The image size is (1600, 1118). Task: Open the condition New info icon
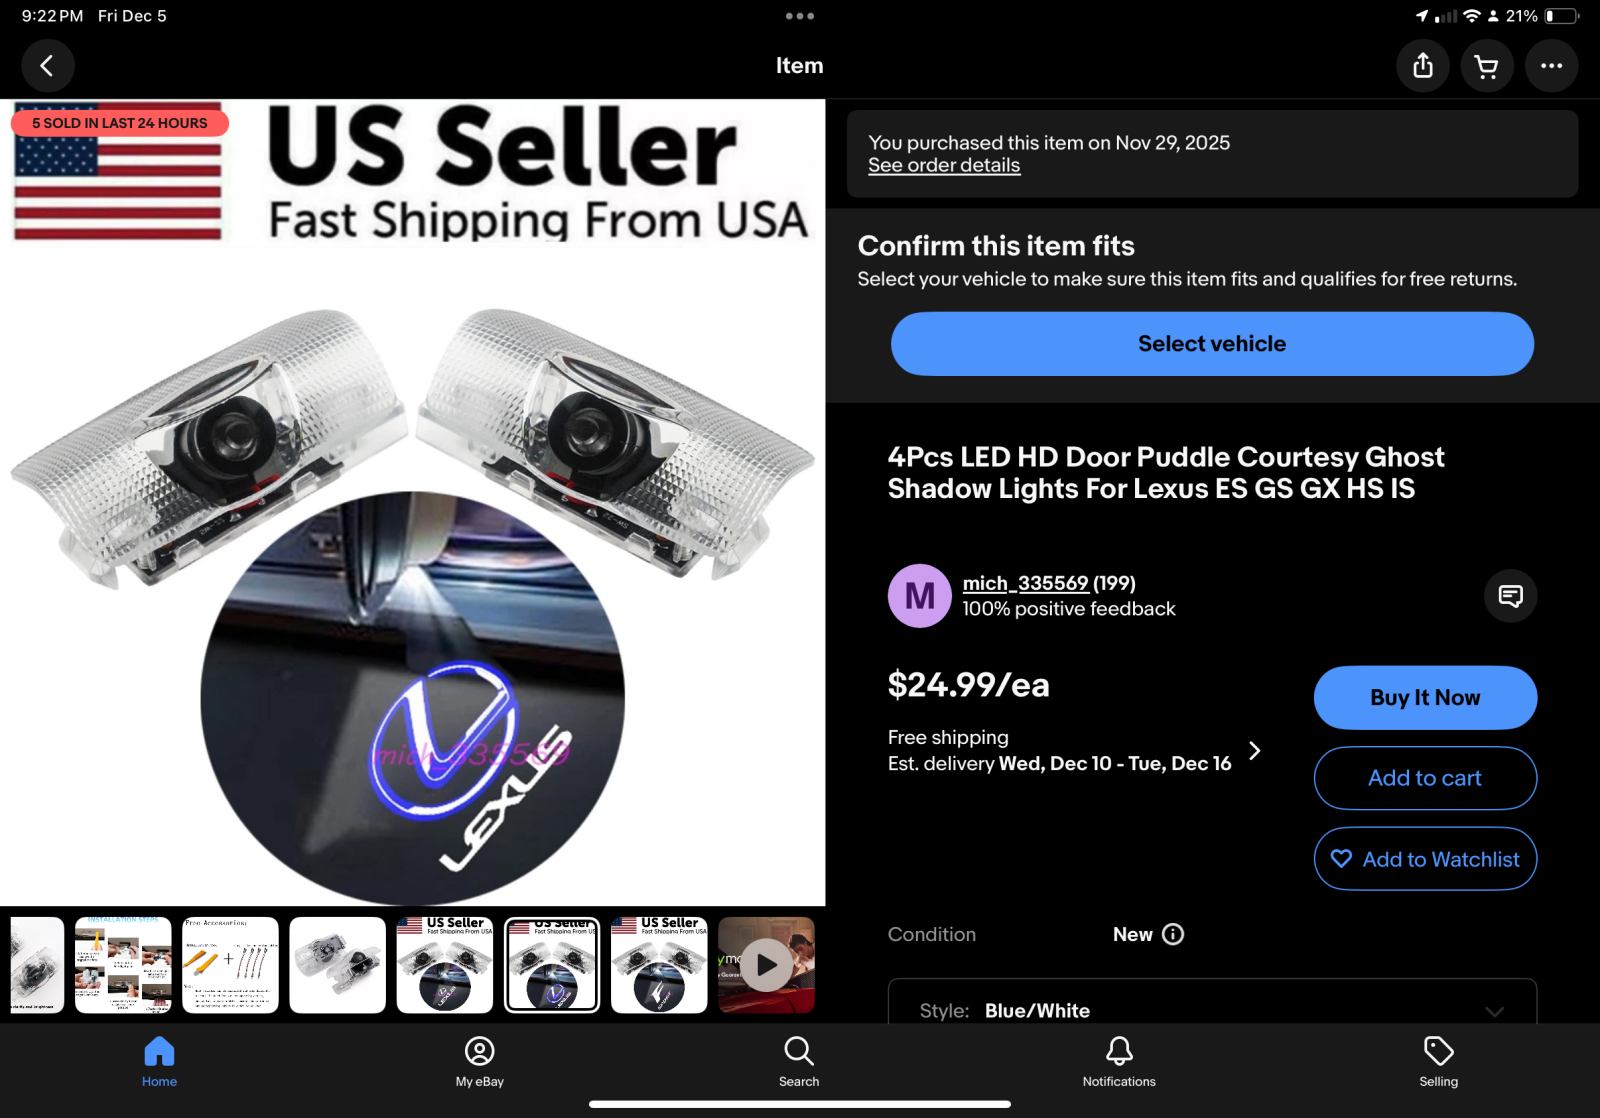(x=1173, y=934)
